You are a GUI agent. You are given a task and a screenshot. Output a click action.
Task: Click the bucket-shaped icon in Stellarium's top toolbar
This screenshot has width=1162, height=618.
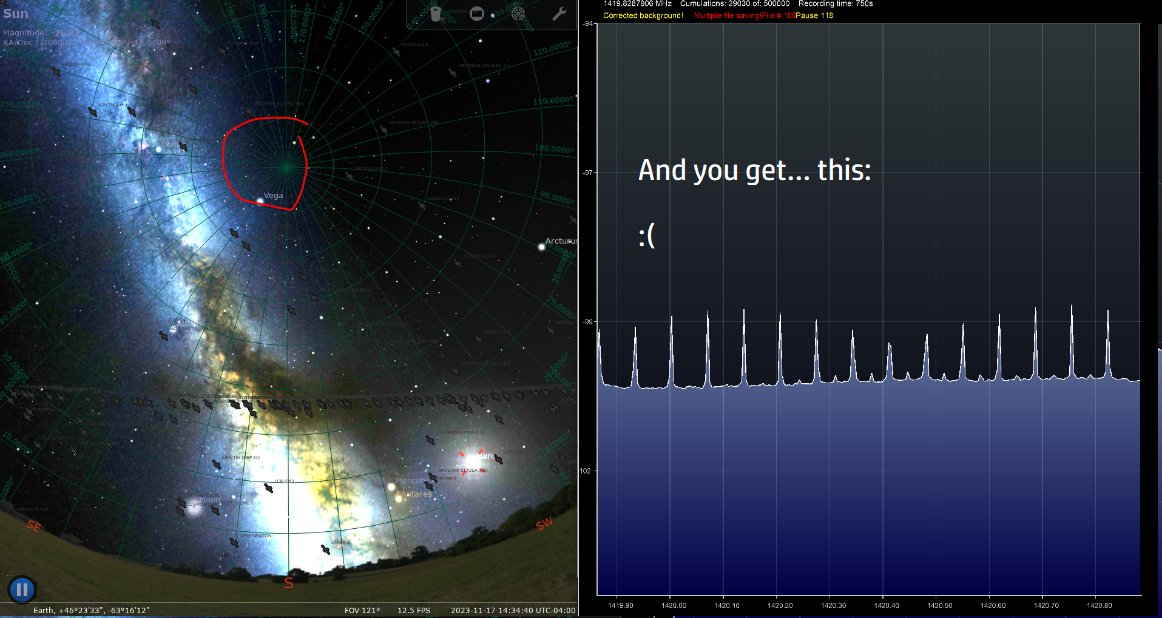point(436,13)
